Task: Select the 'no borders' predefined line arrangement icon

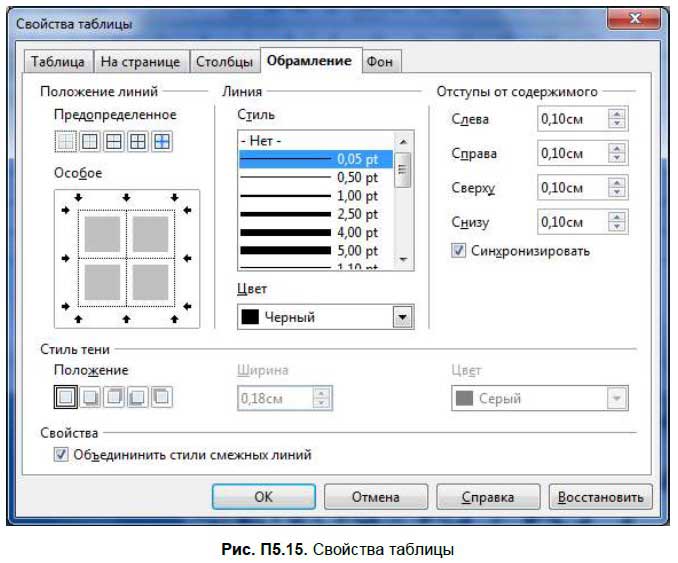Action: click(x=66, y=141)
